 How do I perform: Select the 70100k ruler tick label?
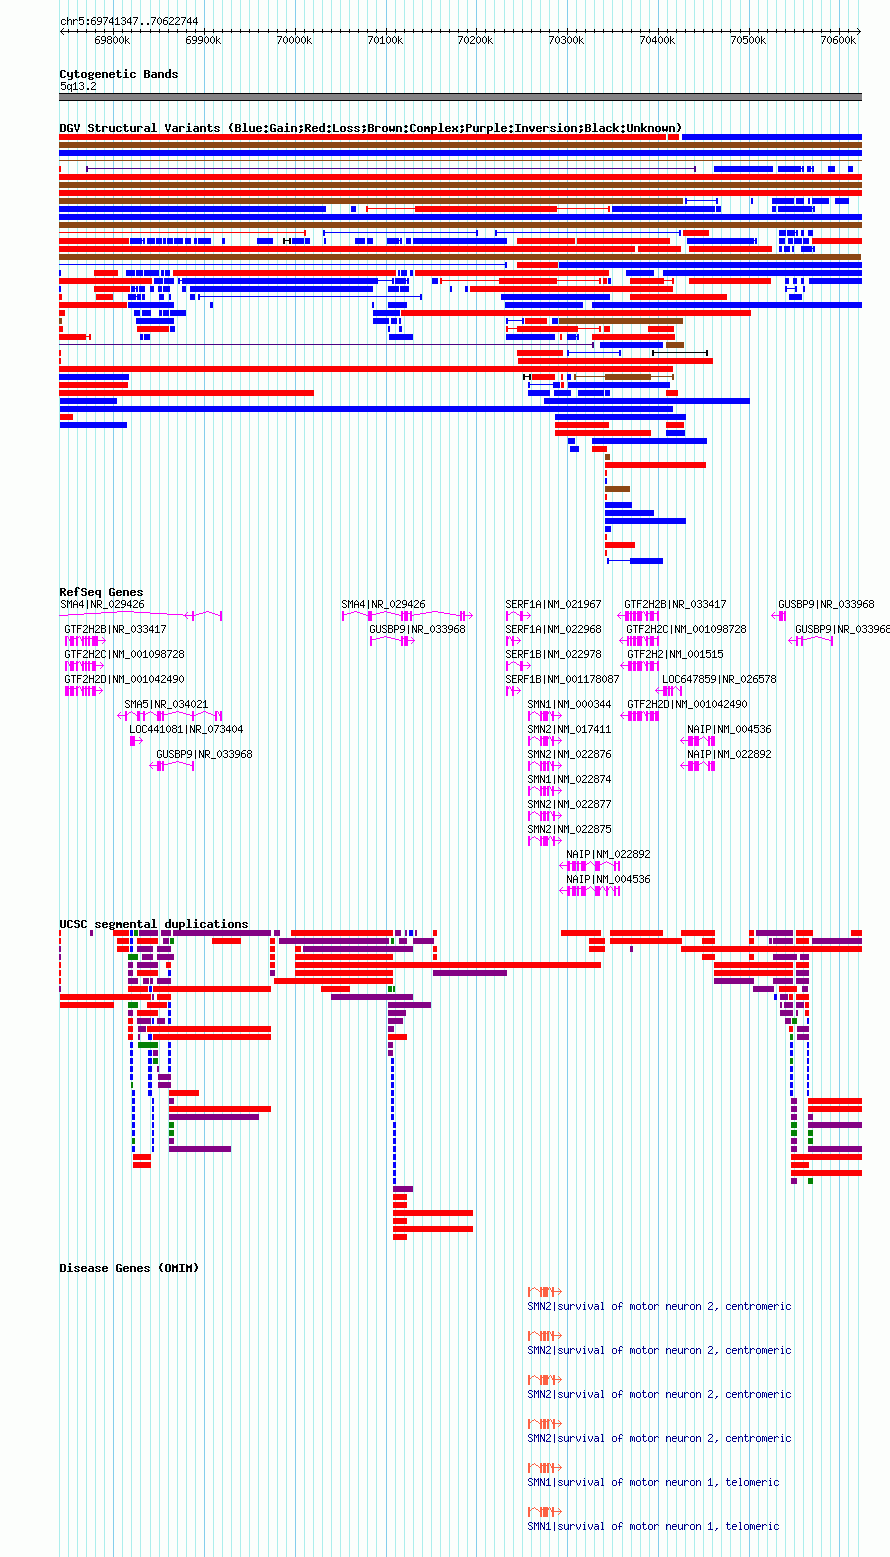385,41
